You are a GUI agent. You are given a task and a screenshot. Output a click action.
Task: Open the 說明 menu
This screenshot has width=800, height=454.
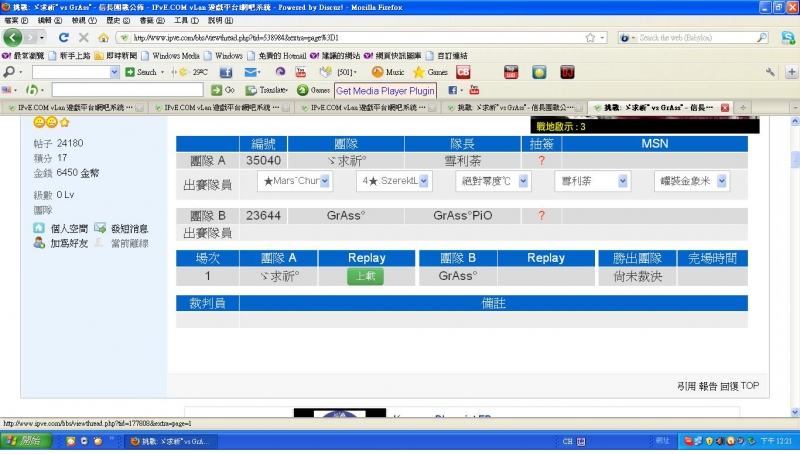click(220, 20)
